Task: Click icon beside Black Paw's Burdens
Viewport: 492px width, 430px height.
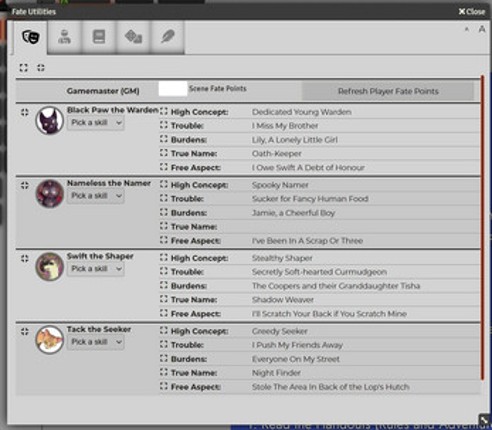Action: point(164,139)
